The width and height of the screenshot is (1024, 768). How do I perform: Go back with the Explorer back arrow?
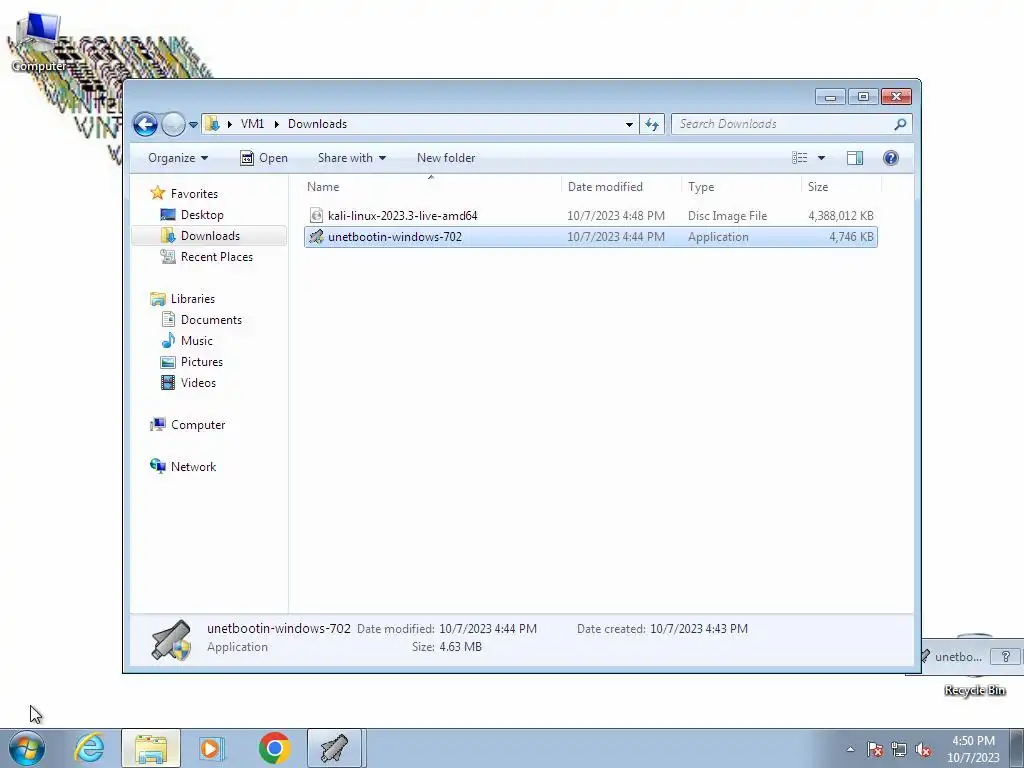tap(145, 124)
